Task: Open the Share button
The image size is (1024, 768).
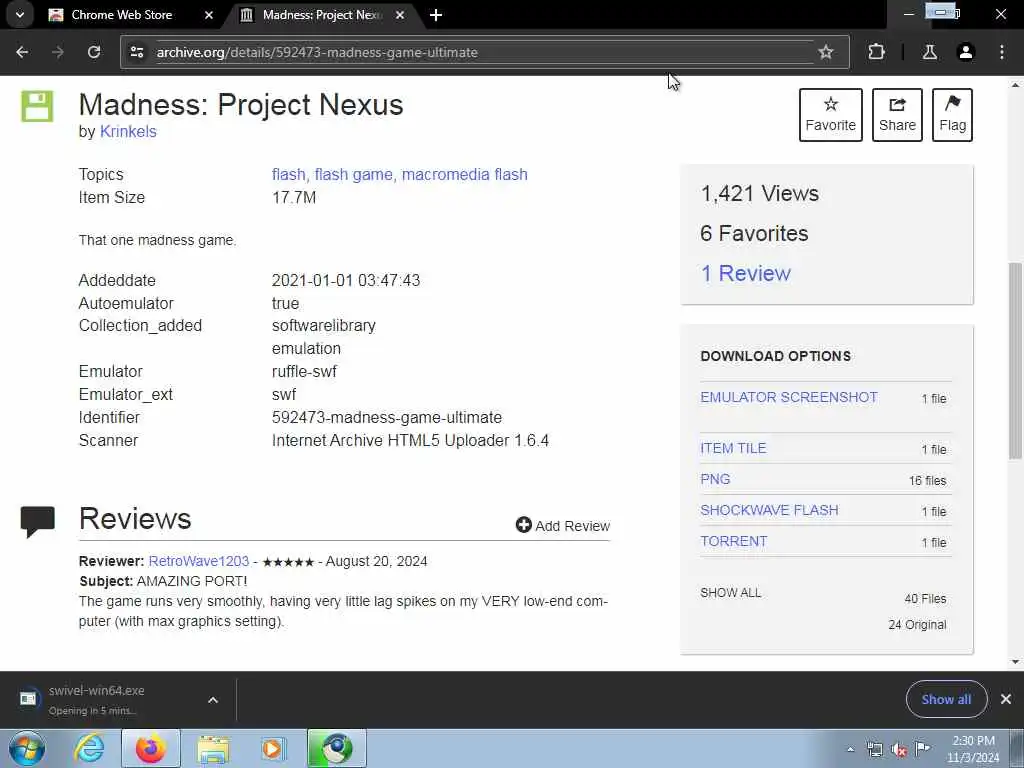Action: click(897, 115)
